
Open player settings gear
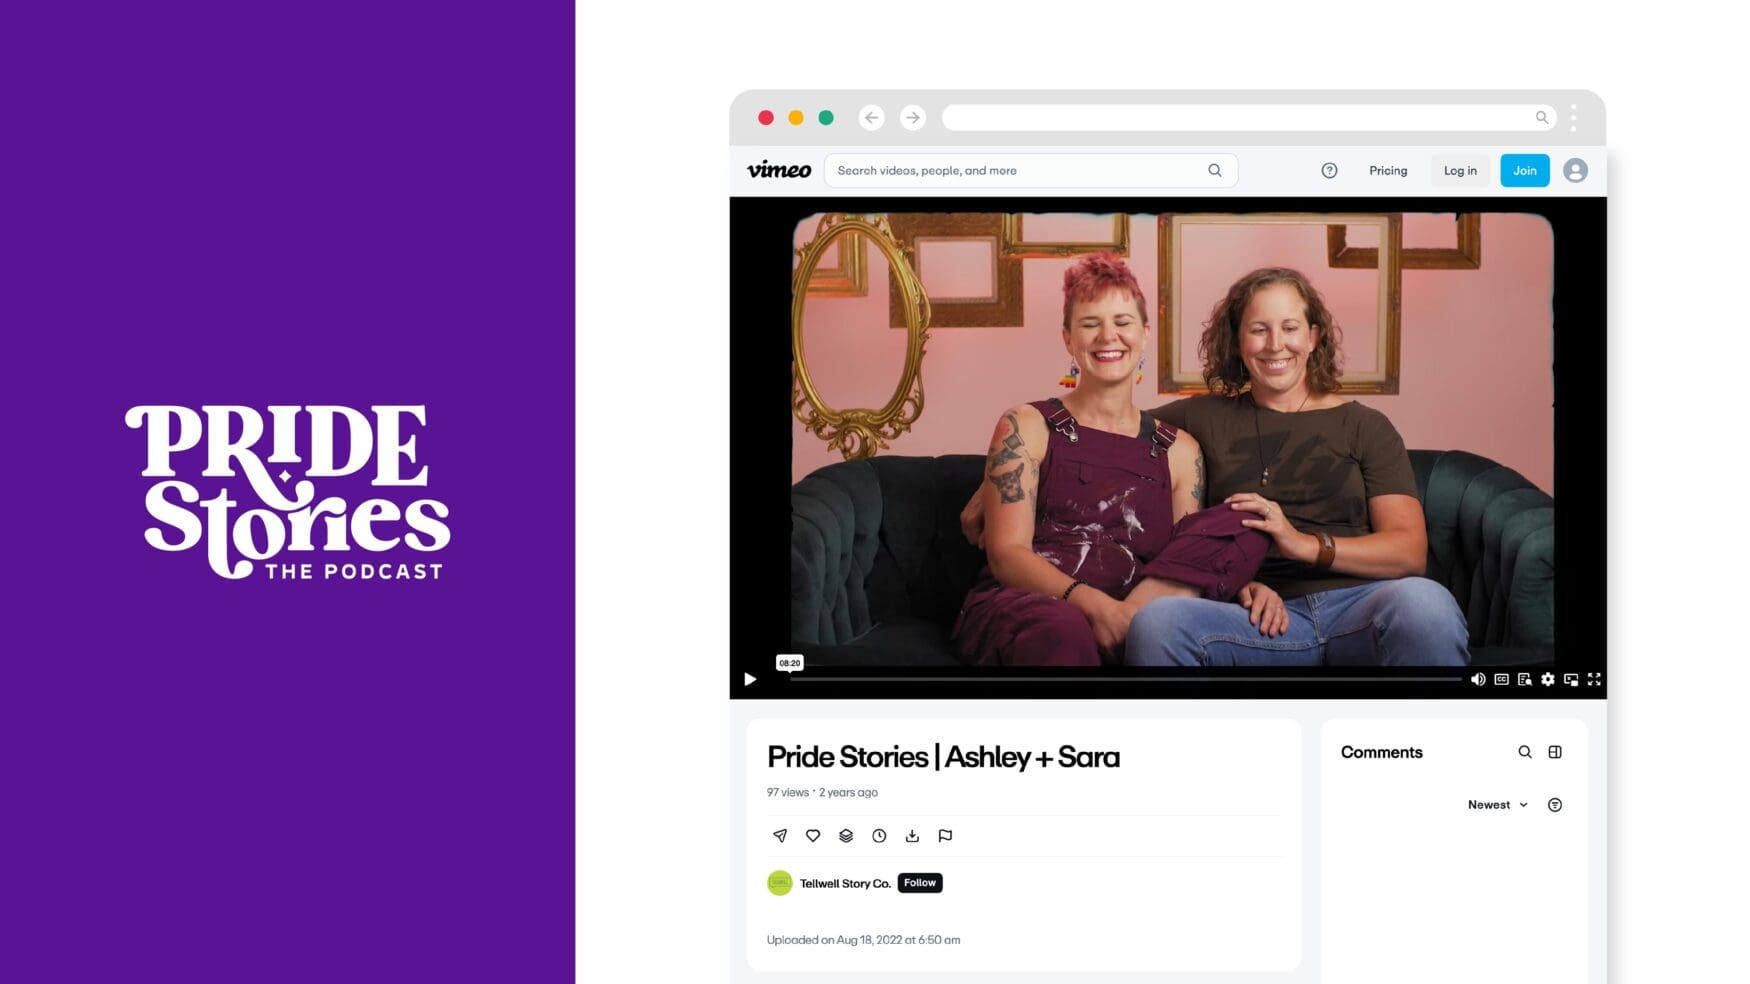point(1548,679)
